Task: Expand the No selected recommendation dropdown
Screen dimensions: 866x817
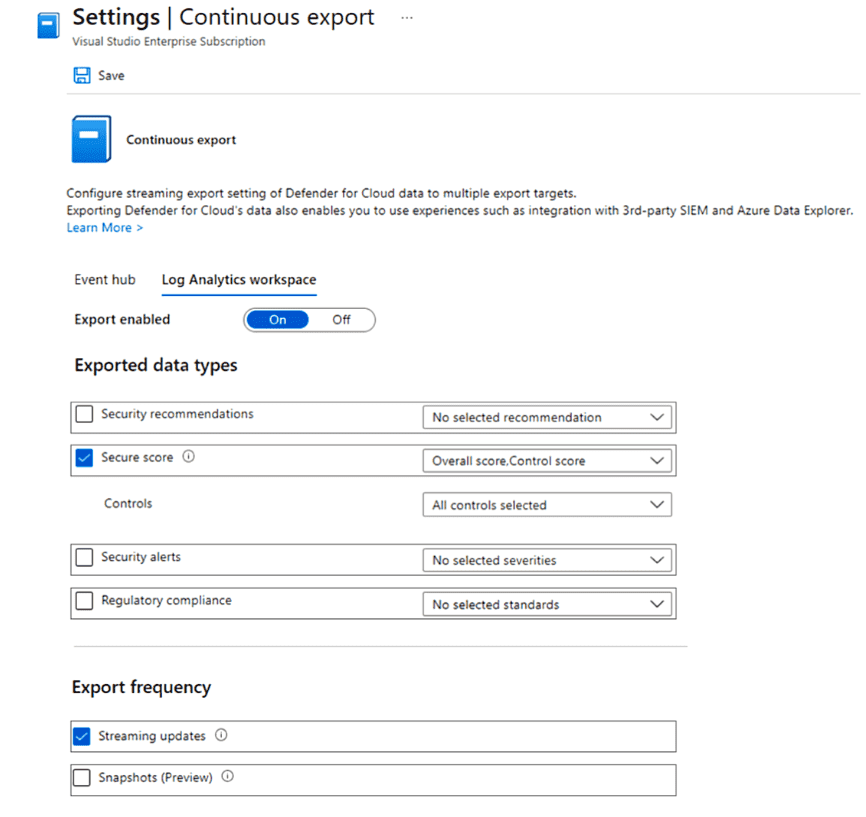Action: tap(547, 417)
